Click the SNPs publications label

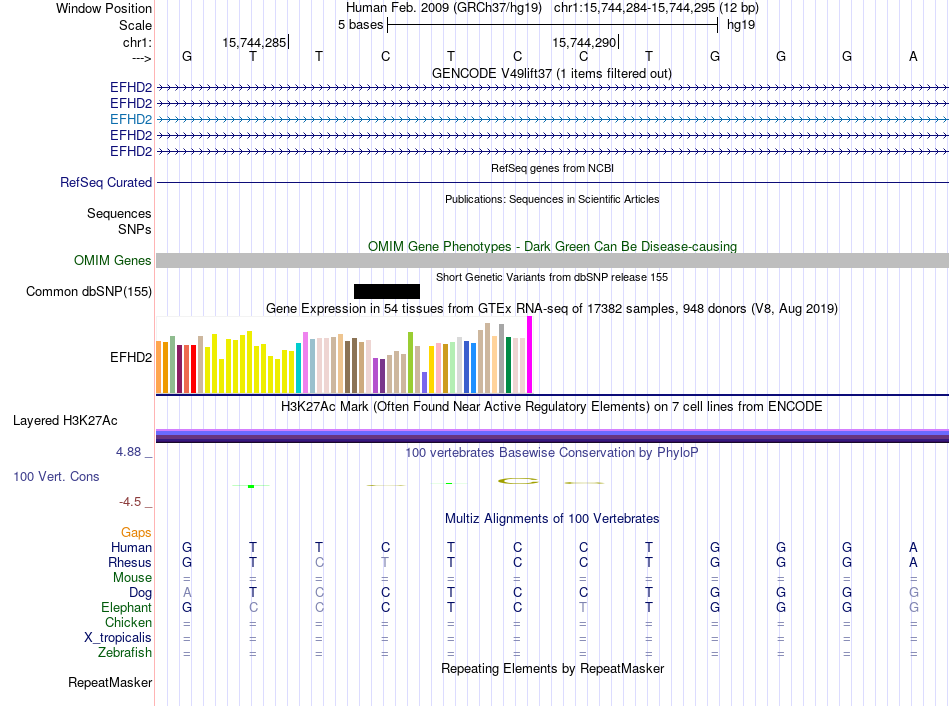(x=135, y=229)
